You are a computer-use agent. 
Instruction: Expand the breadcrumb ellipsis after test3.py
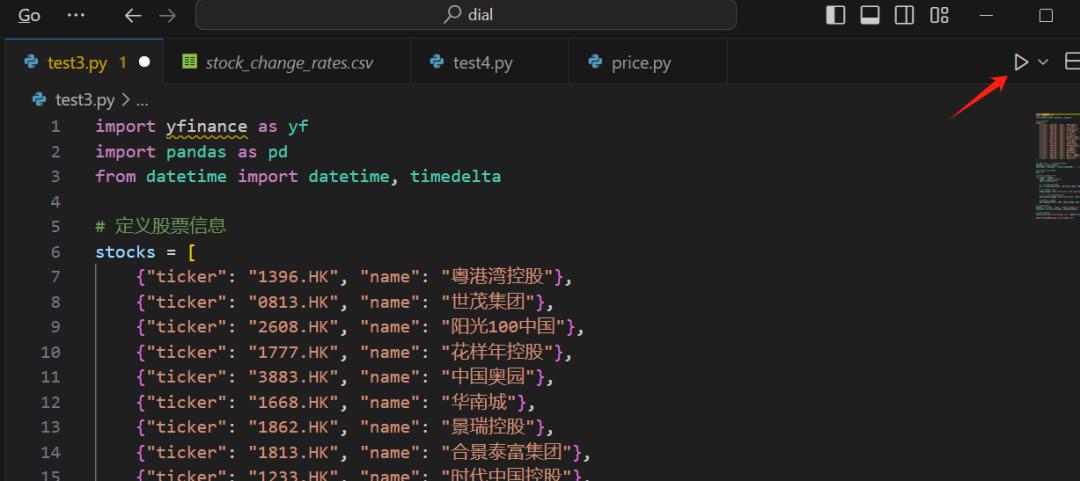(142, 99)
